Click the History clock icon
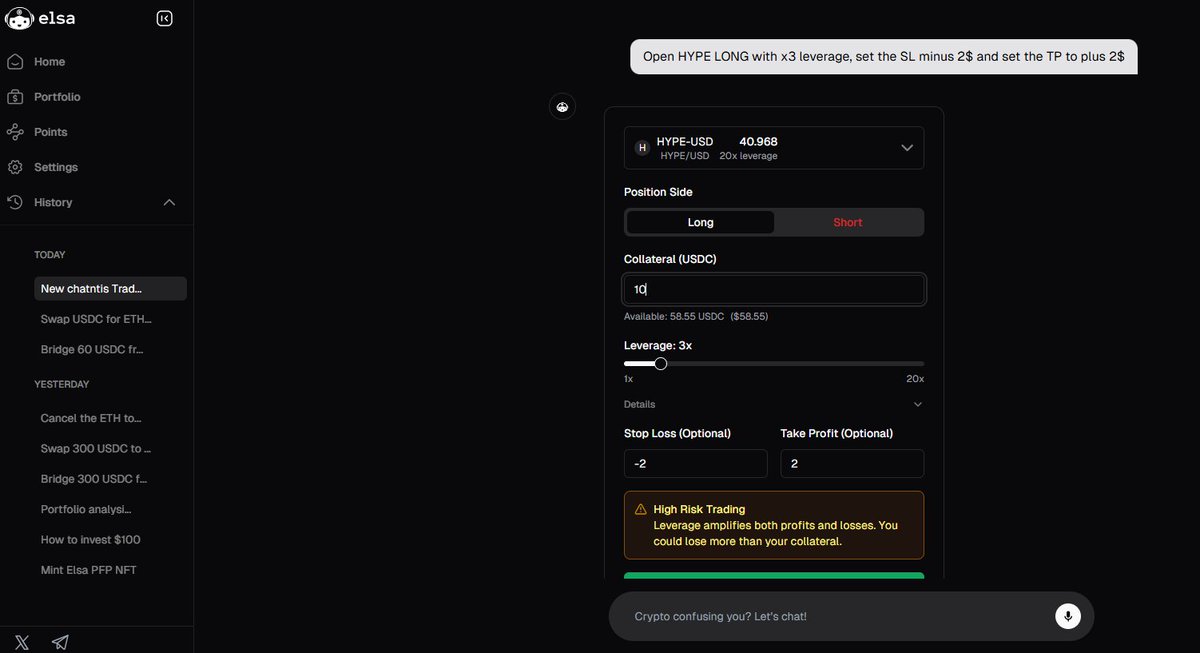1200x653 pixels. tap(14, 201)
